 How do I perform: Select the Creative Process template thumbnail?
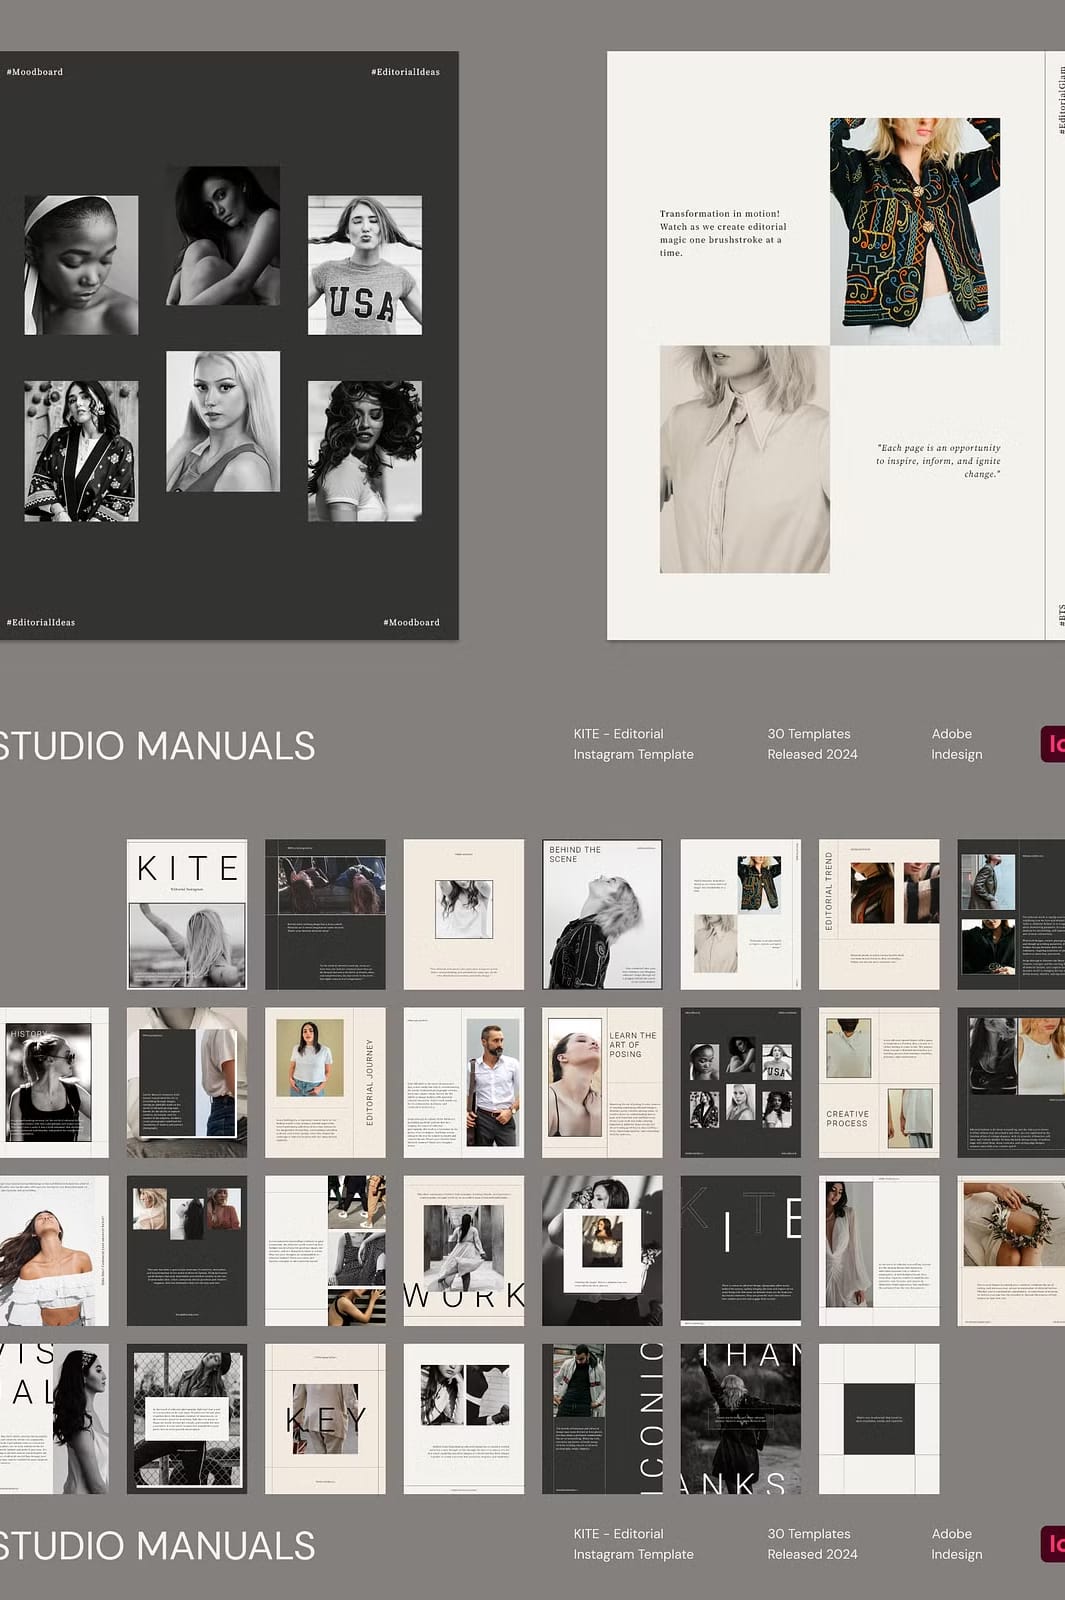(x=879, y=1082)
